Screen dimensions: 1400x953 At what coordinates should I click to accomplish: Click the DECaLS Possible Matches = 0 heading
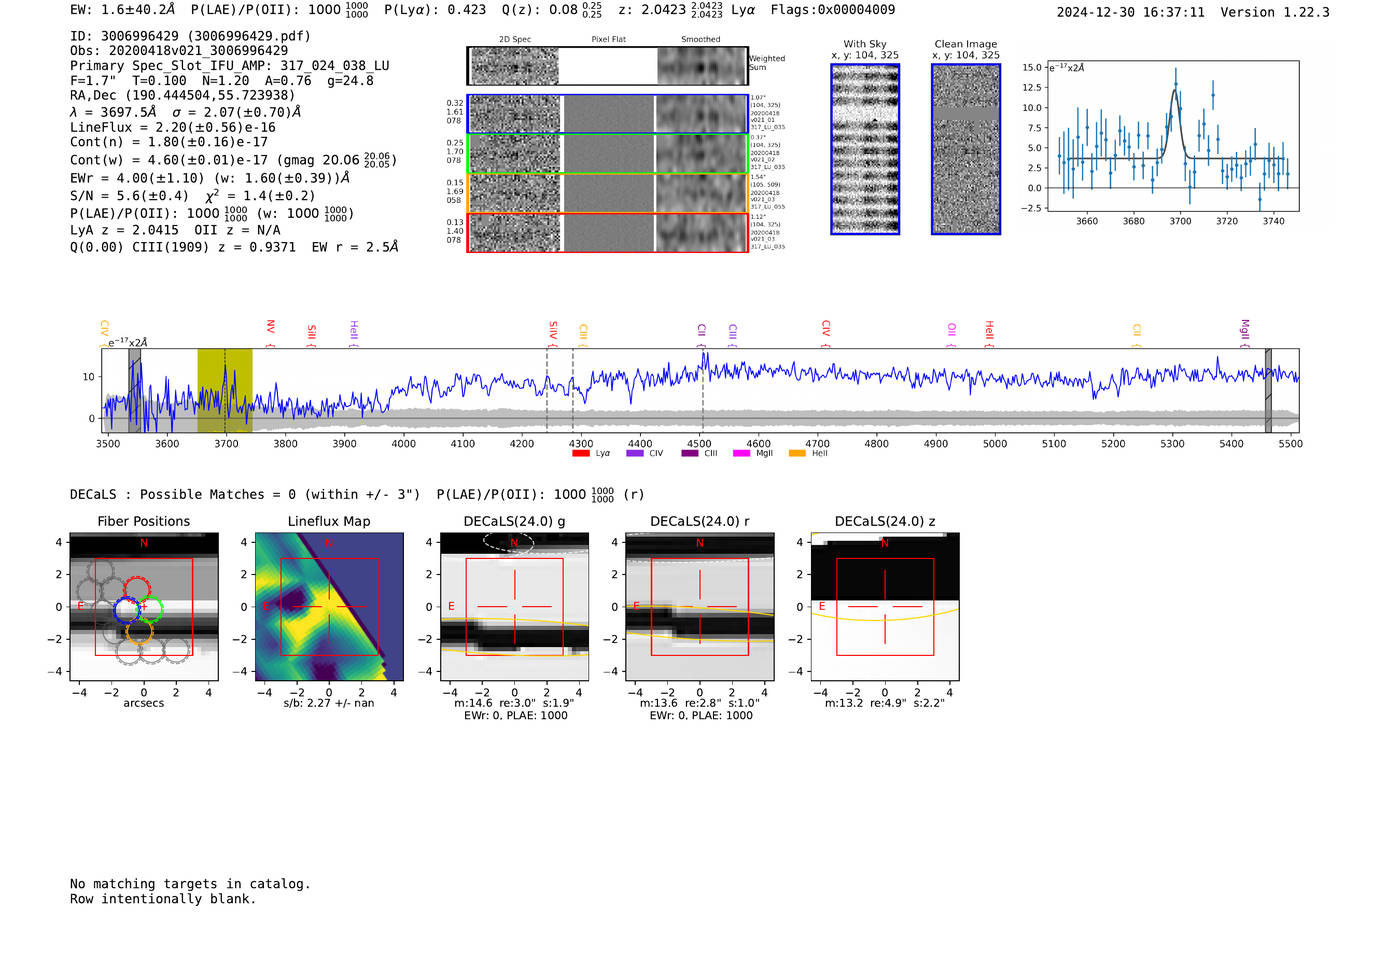(245, 494)
